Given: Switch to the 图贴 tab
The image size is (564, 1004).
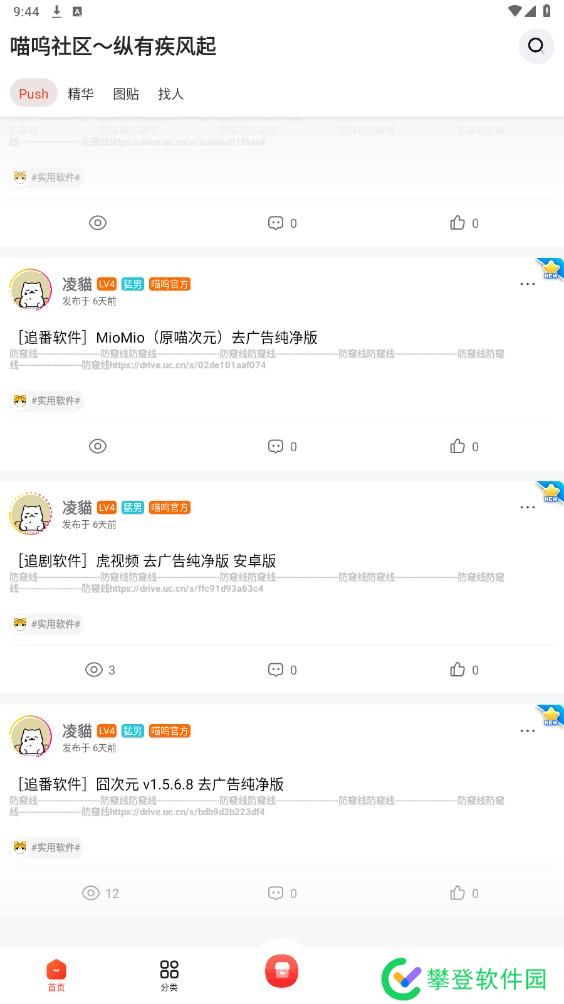Looking at the screenshot, I should (126, 94).
